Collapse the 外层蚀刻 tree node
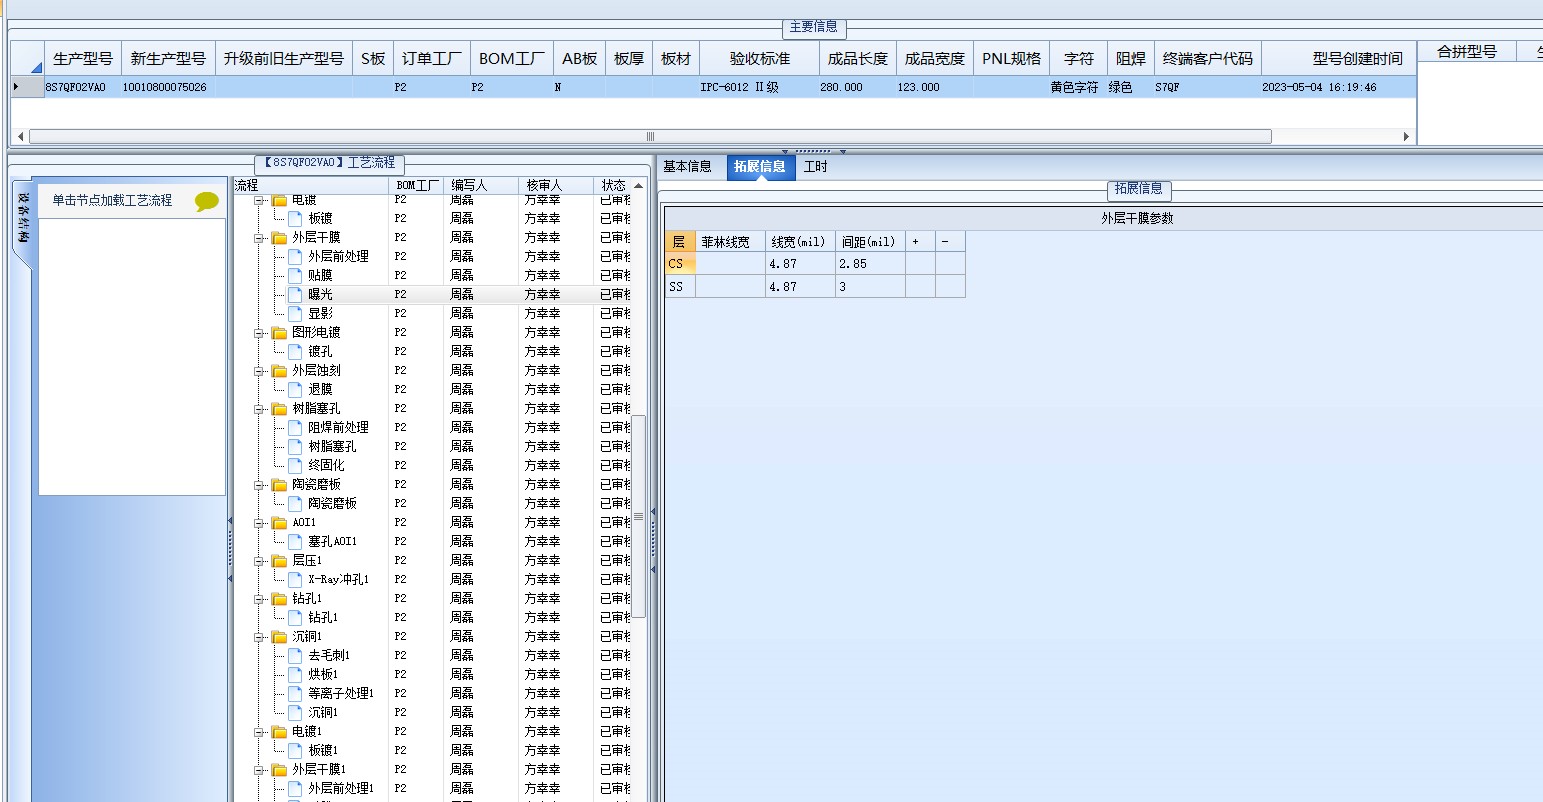 click(x=258, y=371)
